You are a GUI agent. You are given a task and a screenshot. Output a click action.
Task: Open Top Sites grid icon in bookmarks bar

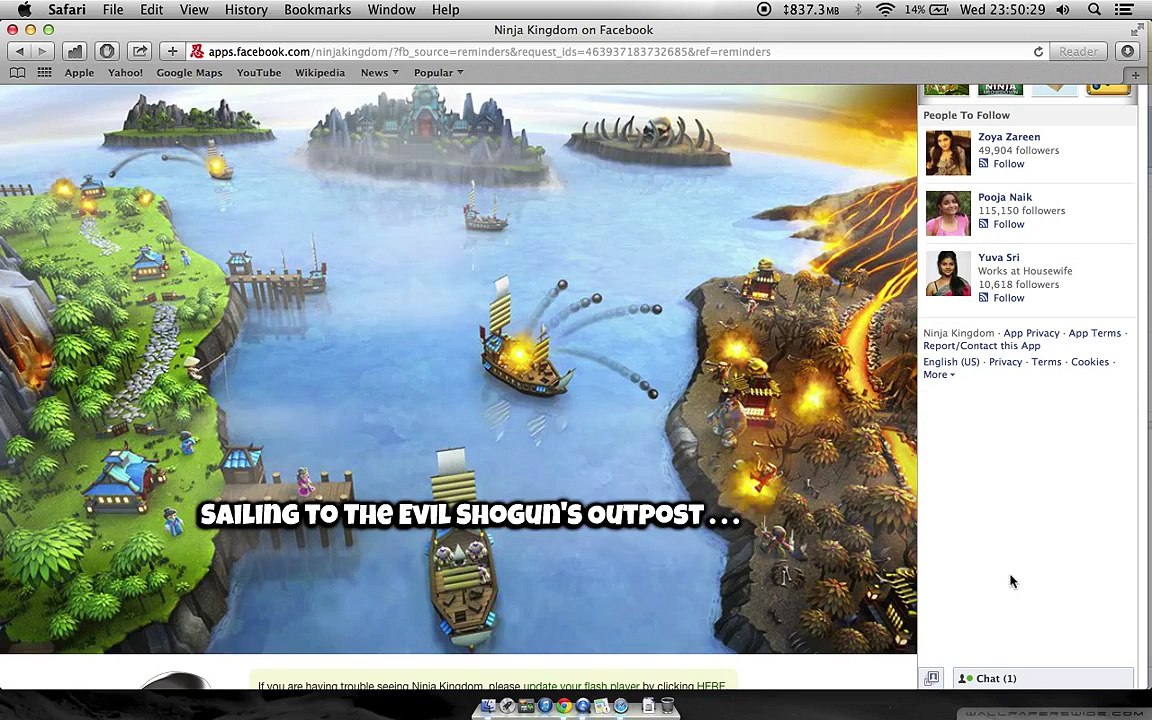[44, 73]
